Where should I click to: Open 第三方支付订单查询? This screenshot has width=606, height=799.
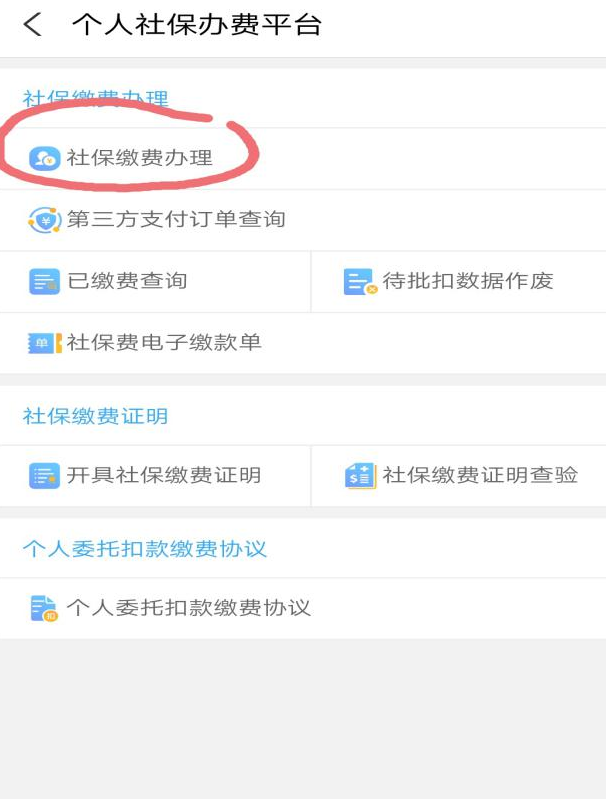[303, 220]
